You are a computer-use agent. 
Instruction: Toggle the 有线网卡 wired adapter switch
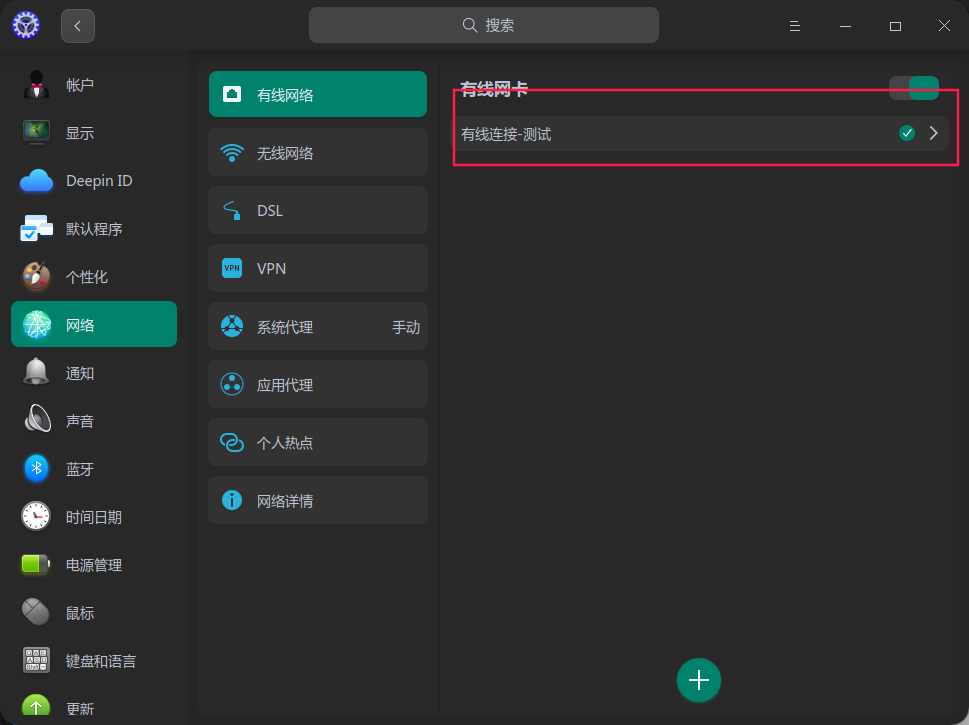(x=914, y=88)
